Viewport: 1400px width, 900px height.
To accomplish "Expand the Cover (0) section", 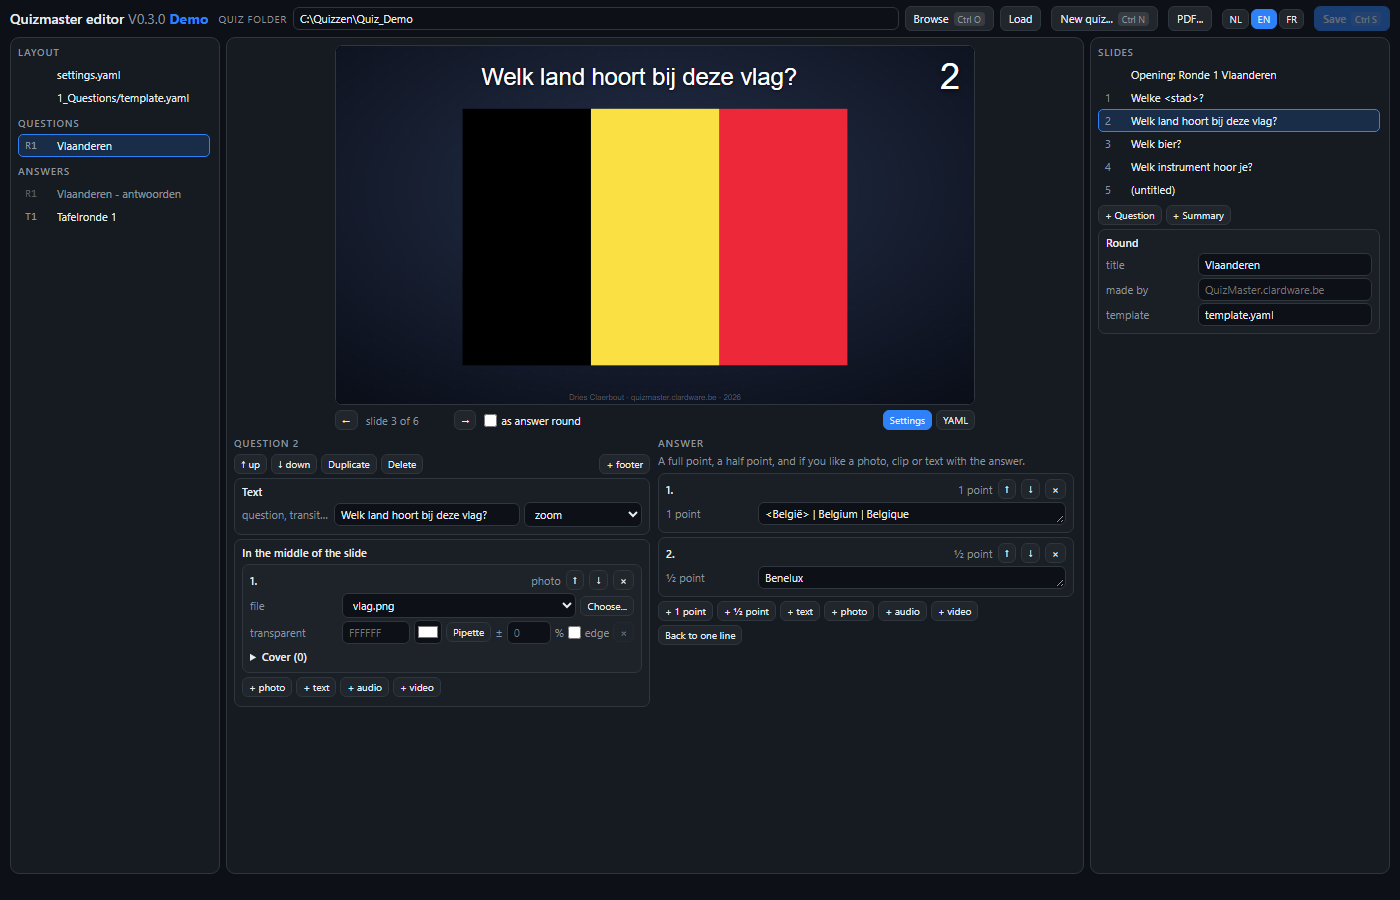I will pos(279,657).
